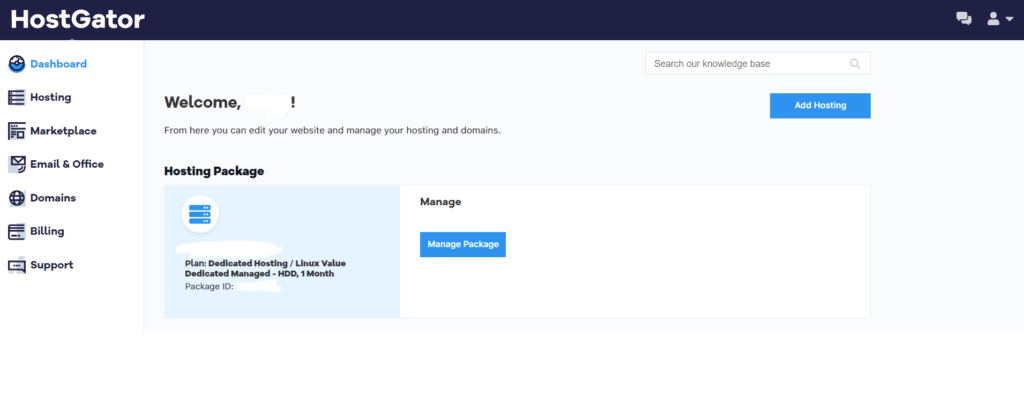Click the Marketplace icon in sidebar
The height and width of the screenshot is (396, 1024).
point(16,131)
